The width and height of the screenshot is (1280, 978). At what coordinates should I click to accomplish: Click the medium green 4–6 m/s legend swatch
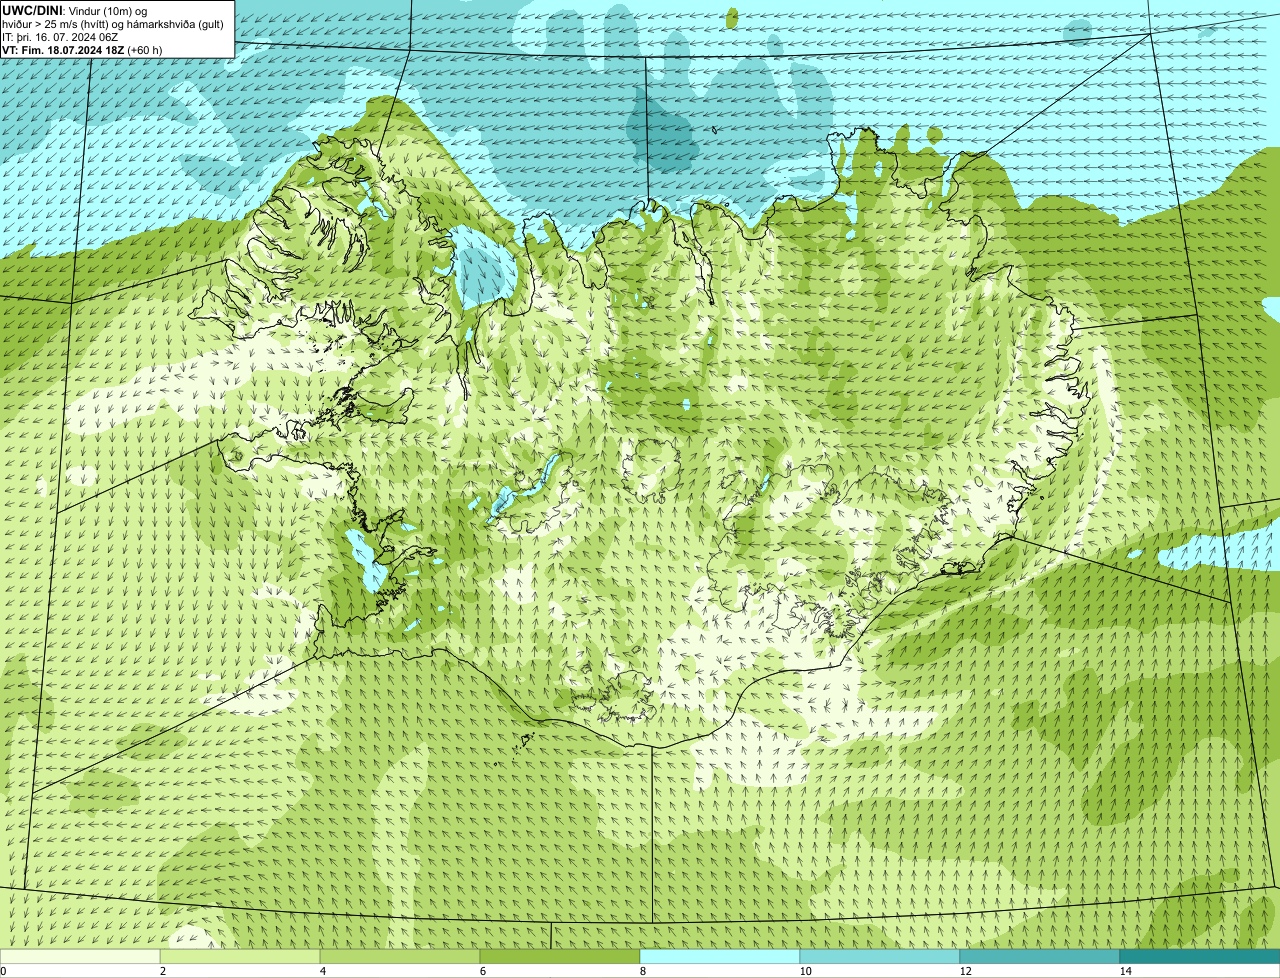pos(400,956)
